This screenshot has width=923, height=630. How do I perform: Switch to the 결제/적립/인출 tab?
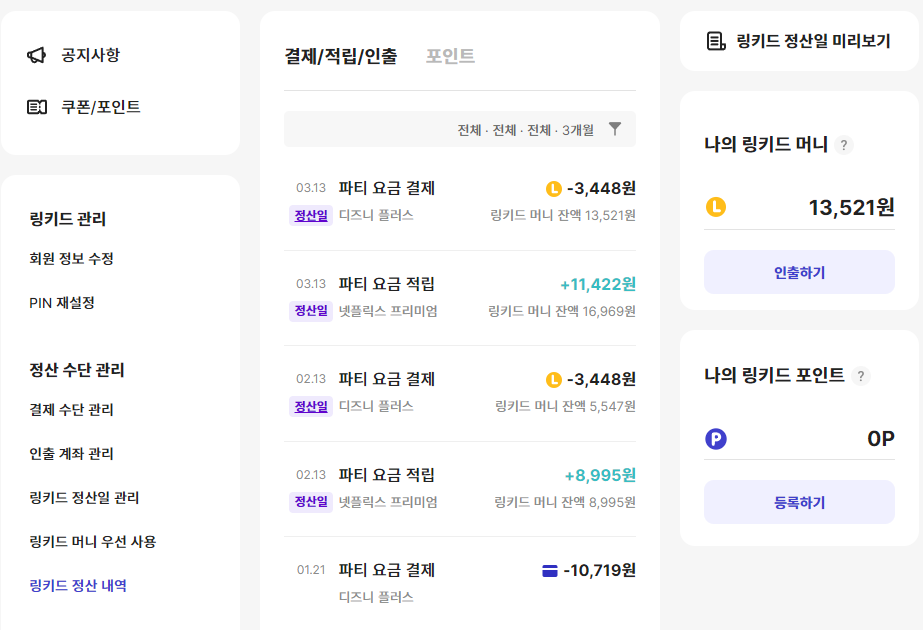341,56
